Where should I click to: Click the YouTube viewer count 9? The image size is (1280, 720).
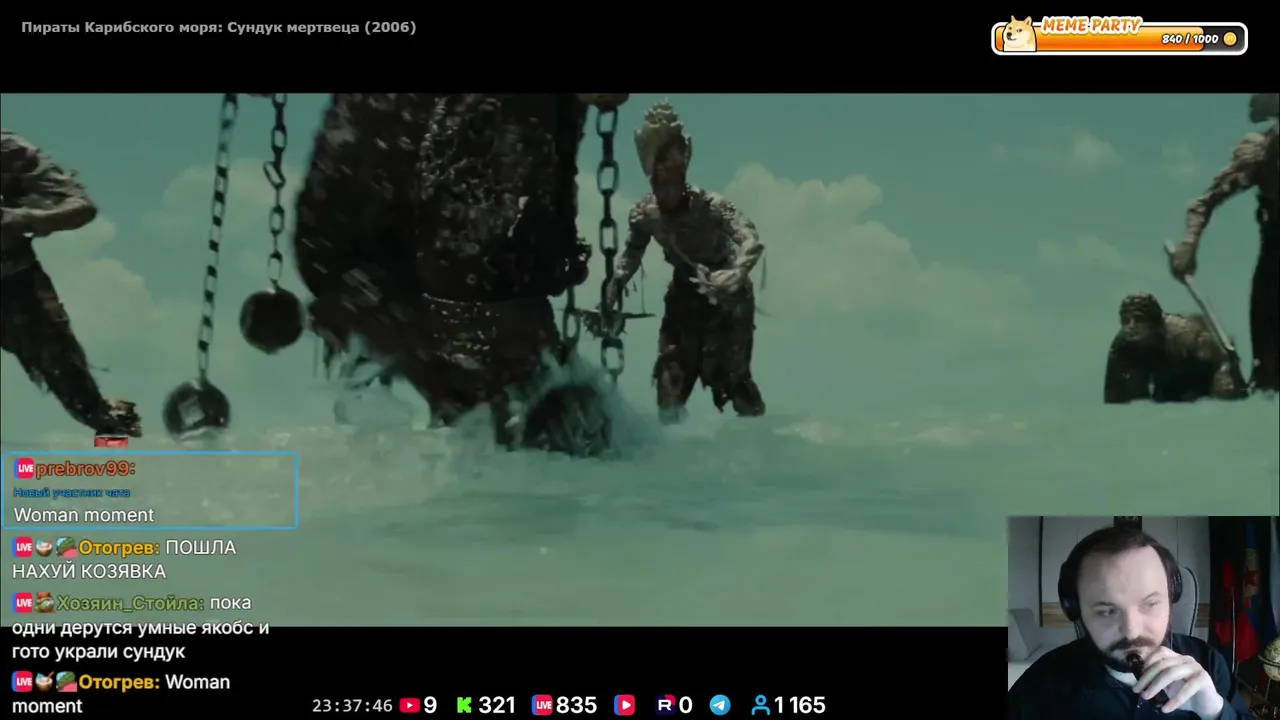(x=430, y=706)
